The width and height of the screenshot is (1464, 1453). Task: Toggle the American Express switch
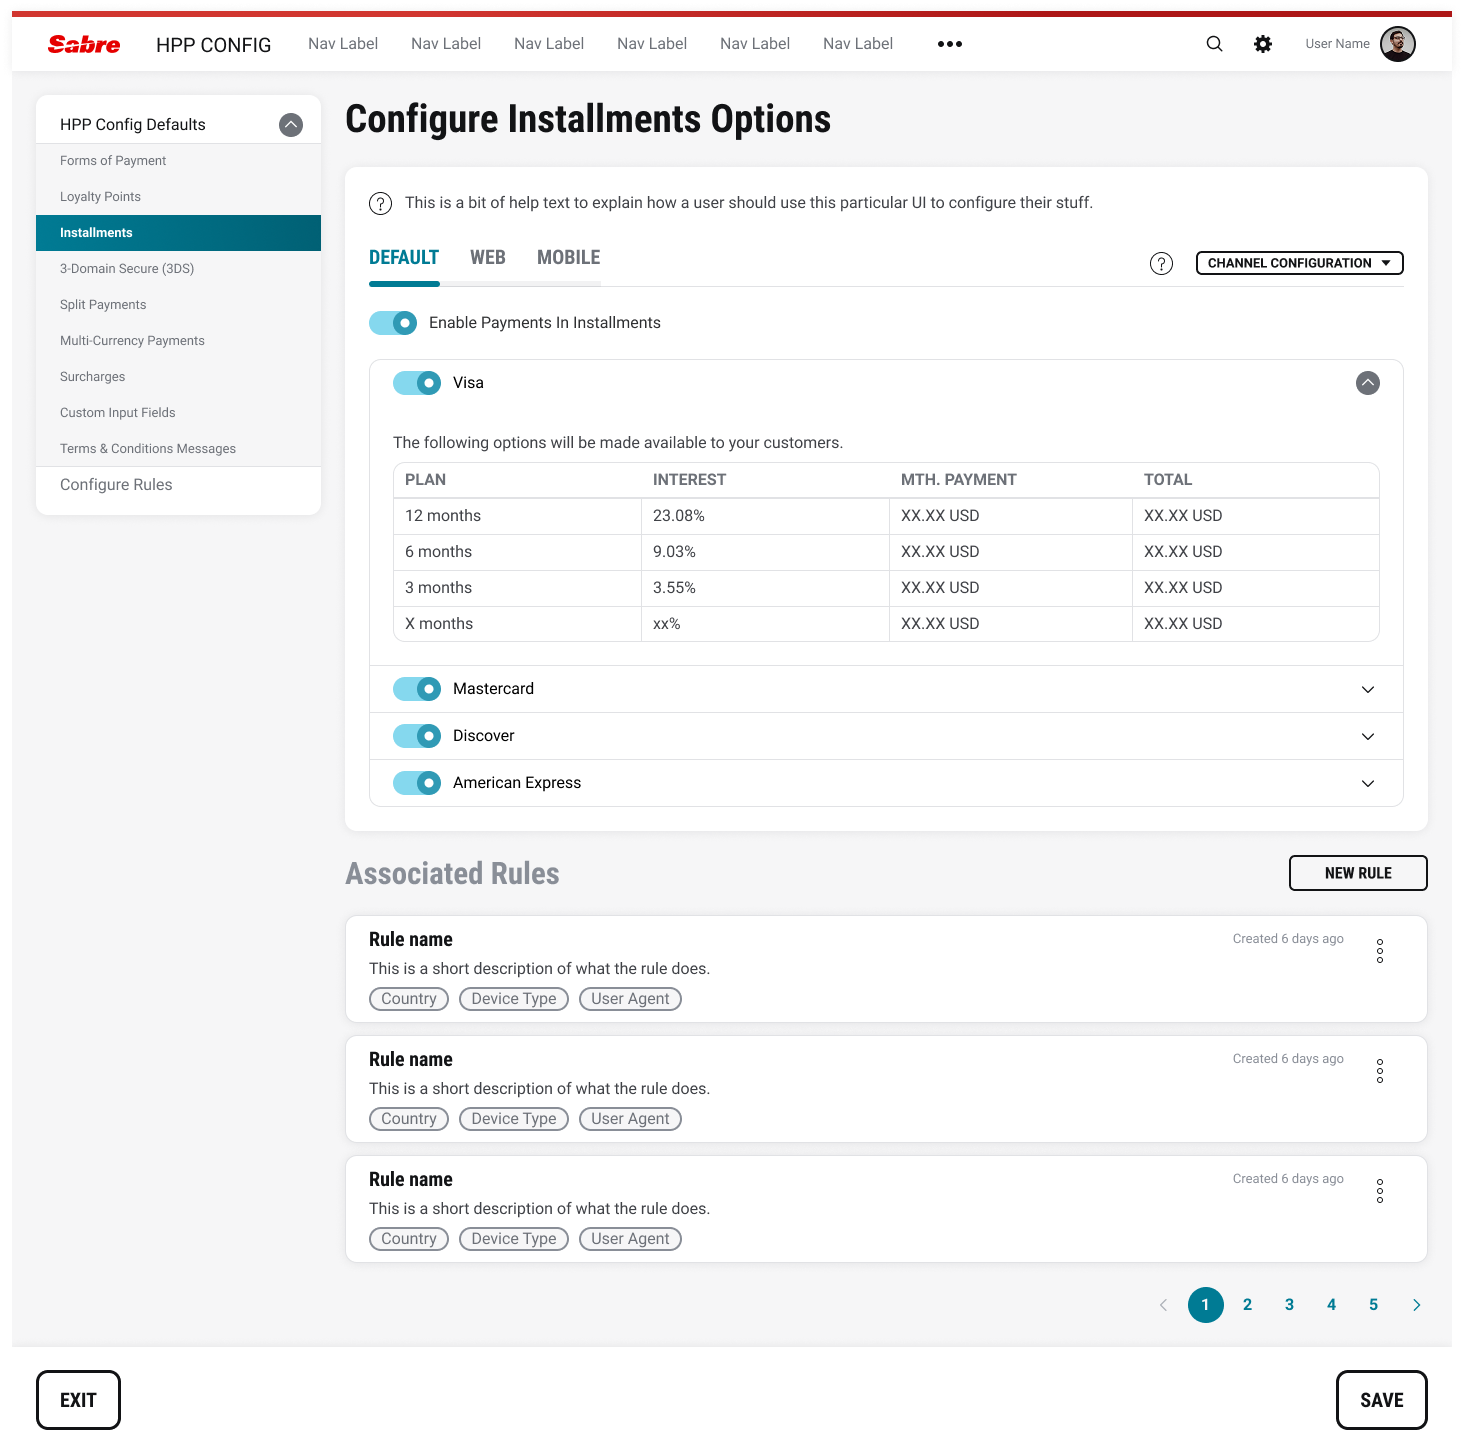click(417, 783)
